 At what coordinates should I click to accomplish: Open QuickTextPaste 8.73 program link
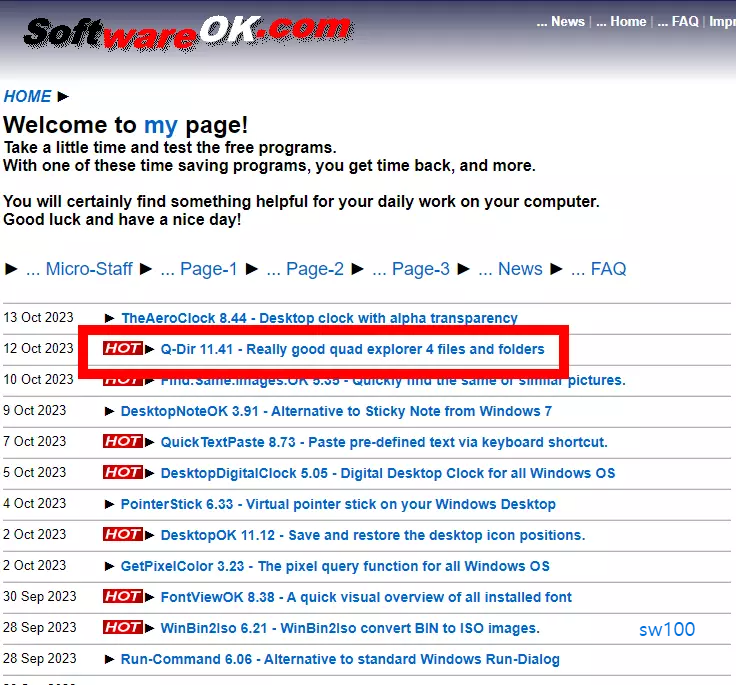pyautogui.click(x=384, y=442)
